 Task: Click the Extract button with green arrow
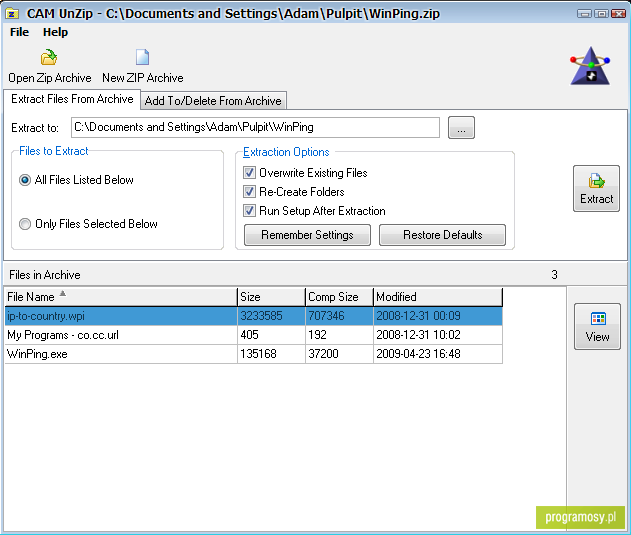tap(596, 188)
